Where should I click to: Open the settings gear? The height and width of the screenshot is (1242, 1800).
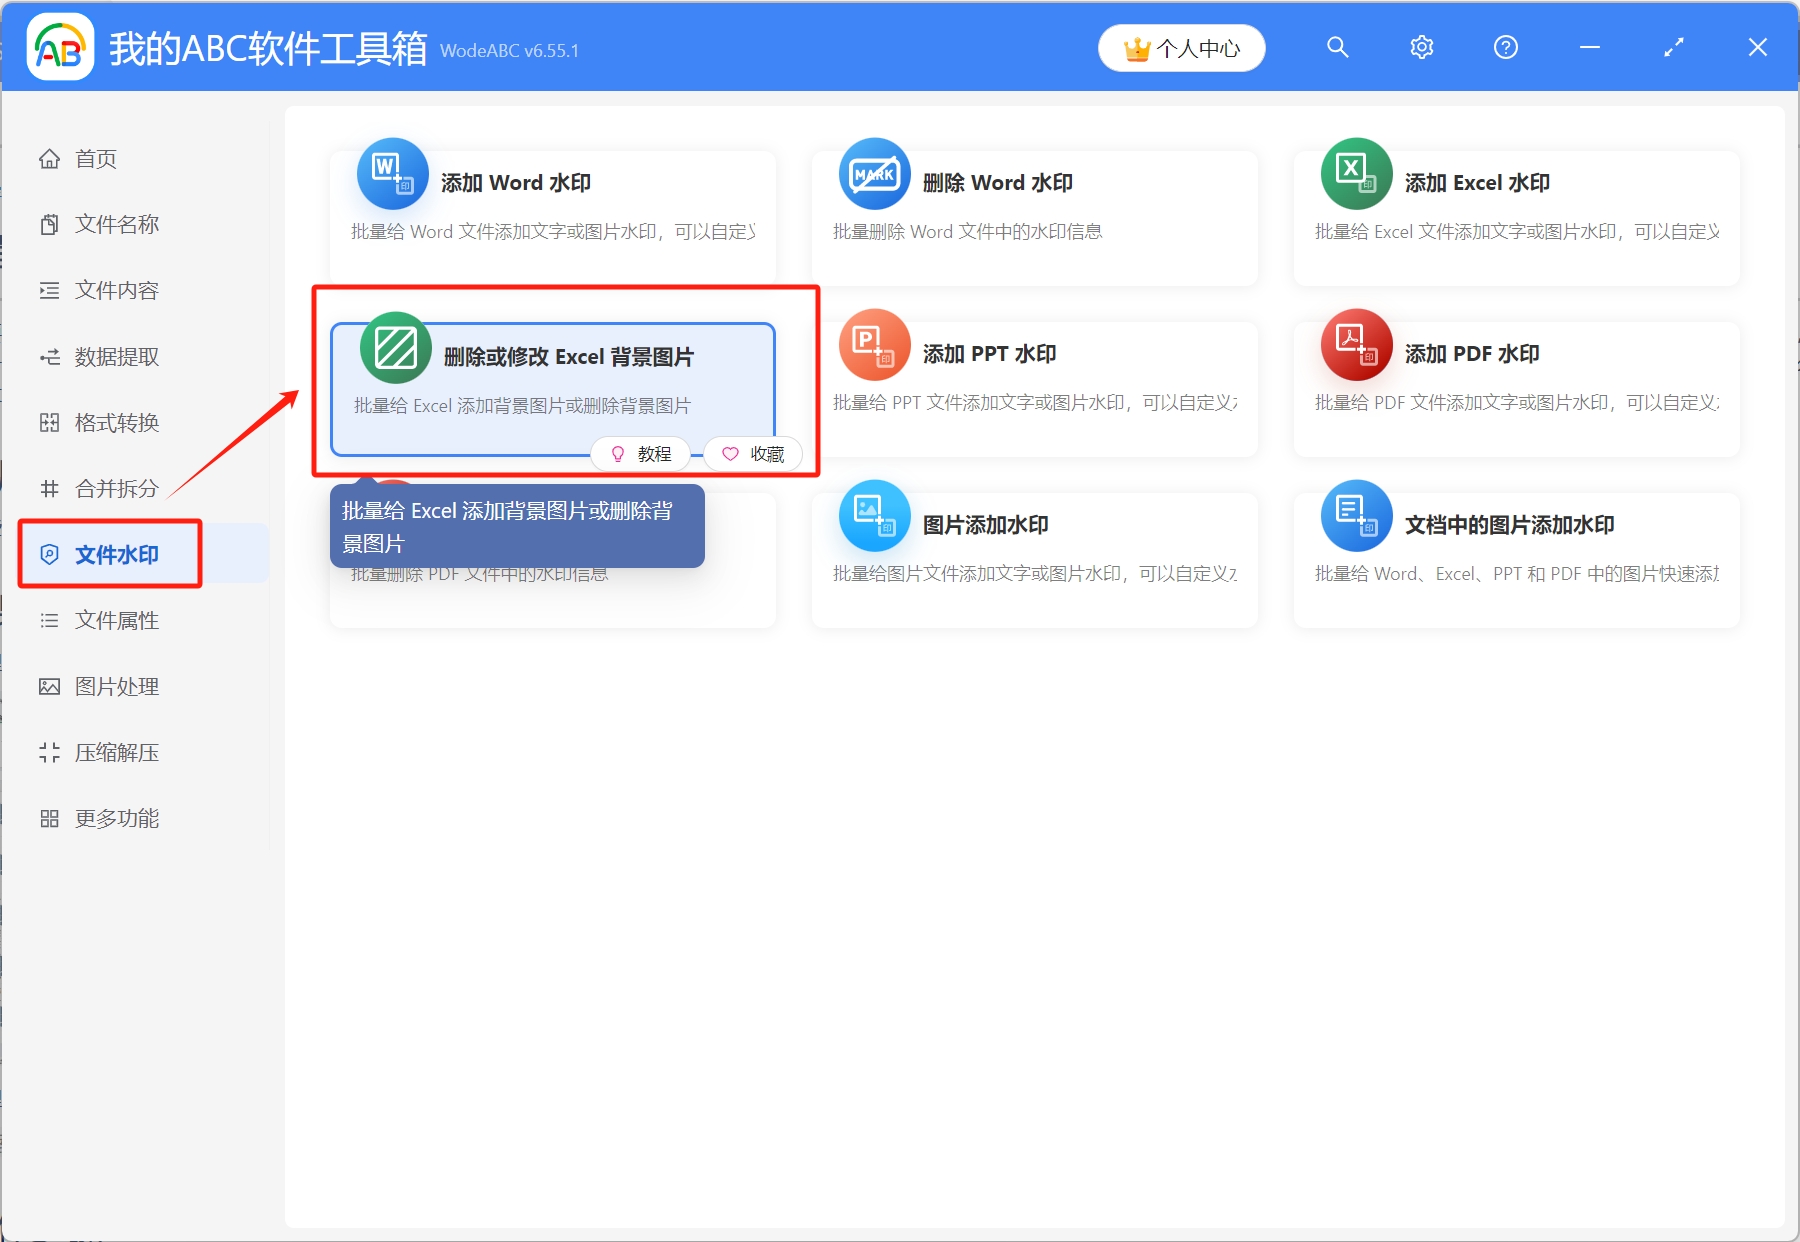(x=1421, y=46)
